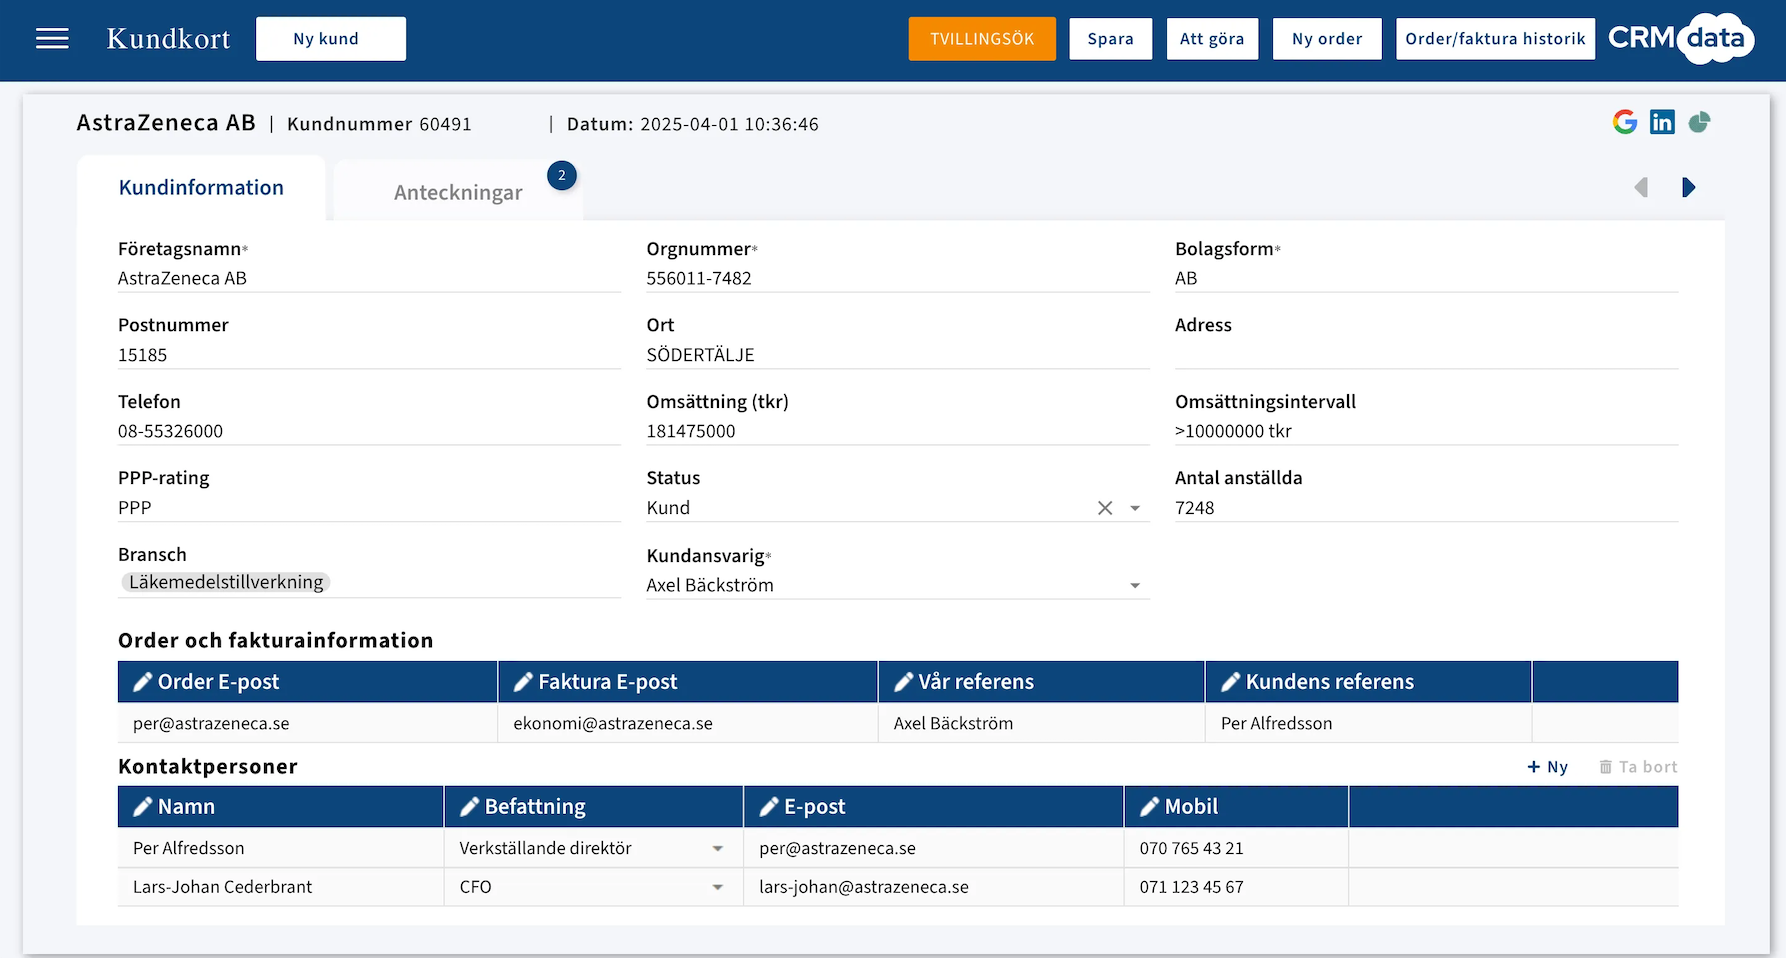This screenshot has height=958, width=1786.
Task: Click contact email per@astrazeneca.se
Action: coord(934,849)
